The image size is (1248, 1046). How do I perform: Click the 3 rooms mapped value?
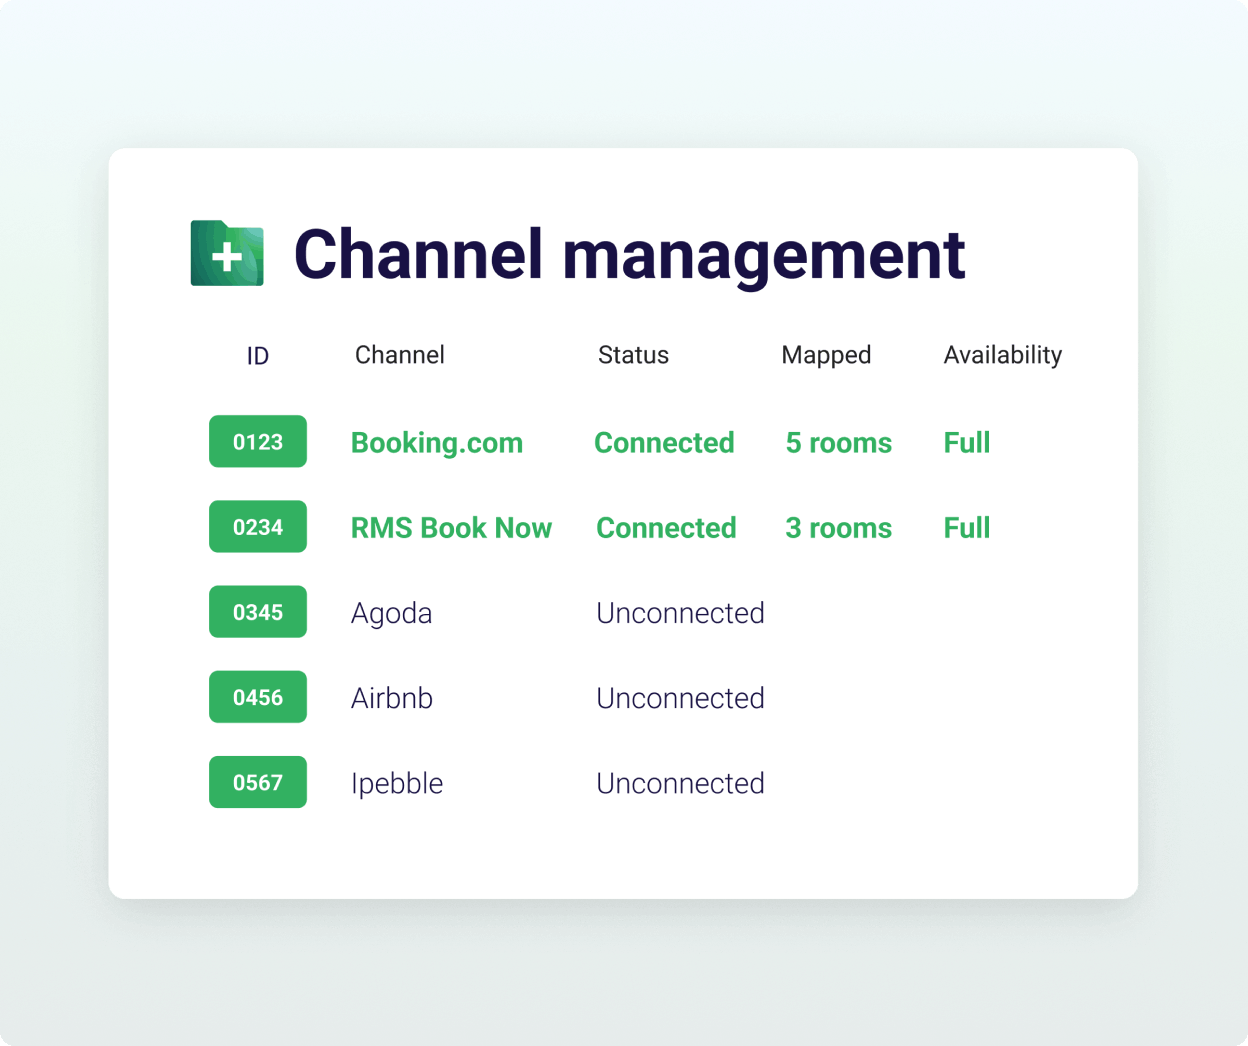pyautogui.click(x=839, y=528)
